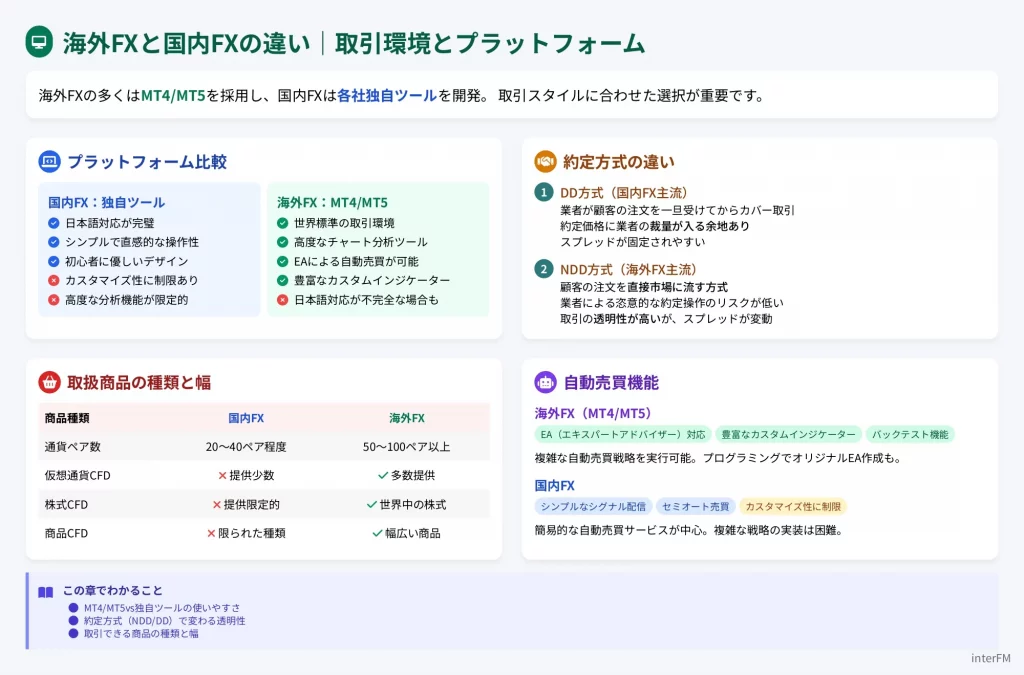Click the blue checkmark beside 日本語対応が完璧
The image size is (1024, 675).
point(54,223)
